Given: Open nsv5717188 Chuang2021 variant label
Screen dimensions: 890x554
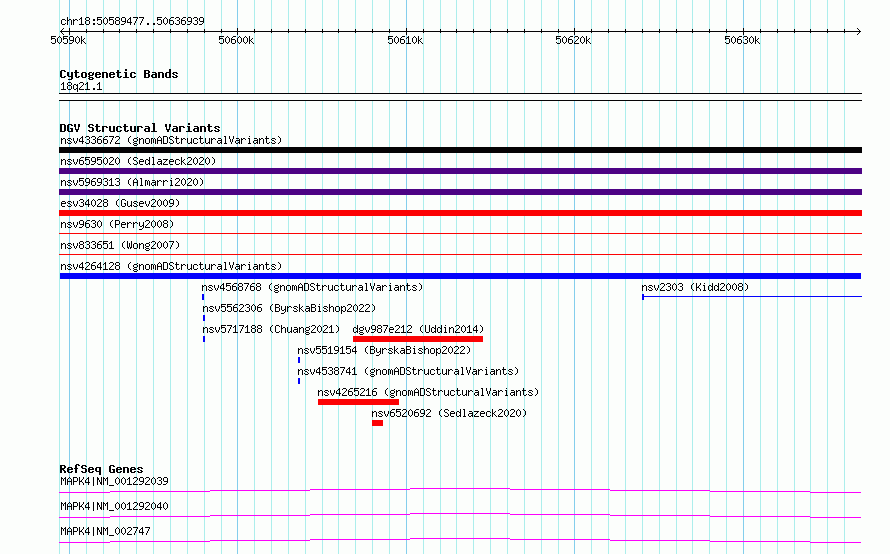Looking at the screenshot, I should 271,329.
